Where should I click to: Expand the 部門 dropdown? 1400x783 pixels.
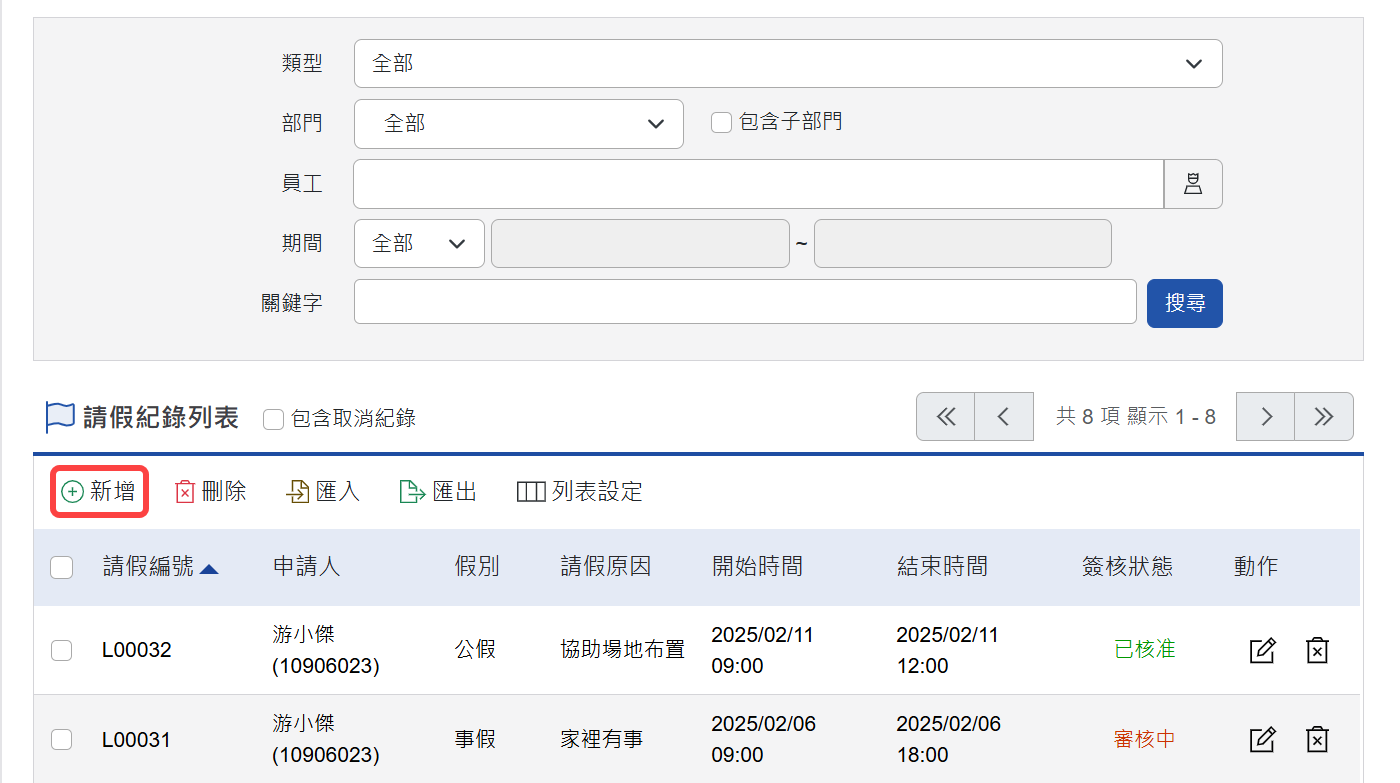[518, 124]
